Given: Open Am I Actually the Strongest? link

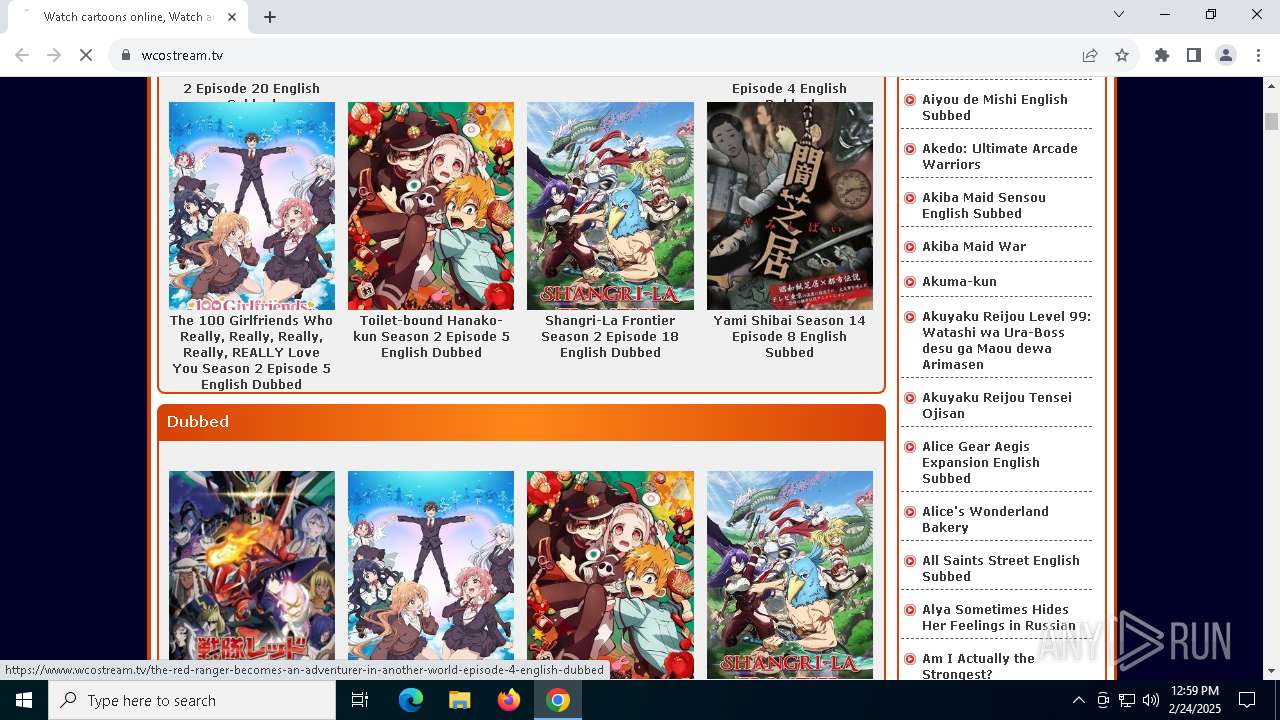Looking at the screenshot, I should click(978, 666).
